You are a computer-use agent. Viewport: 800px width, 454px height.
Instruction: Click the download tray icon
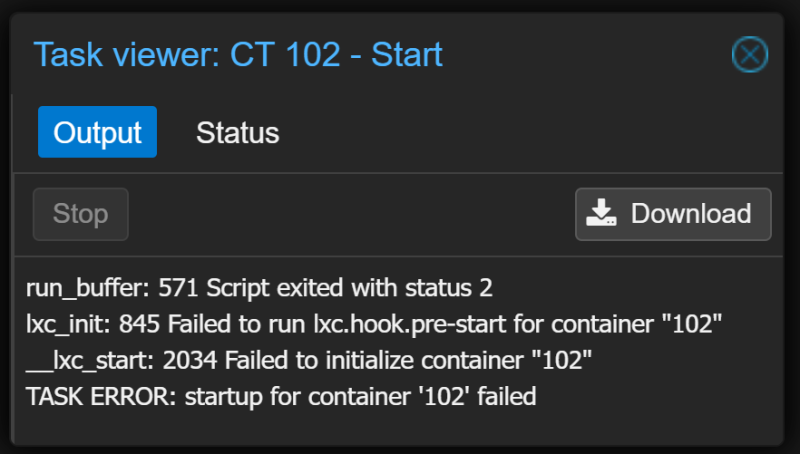click(601, 213)
